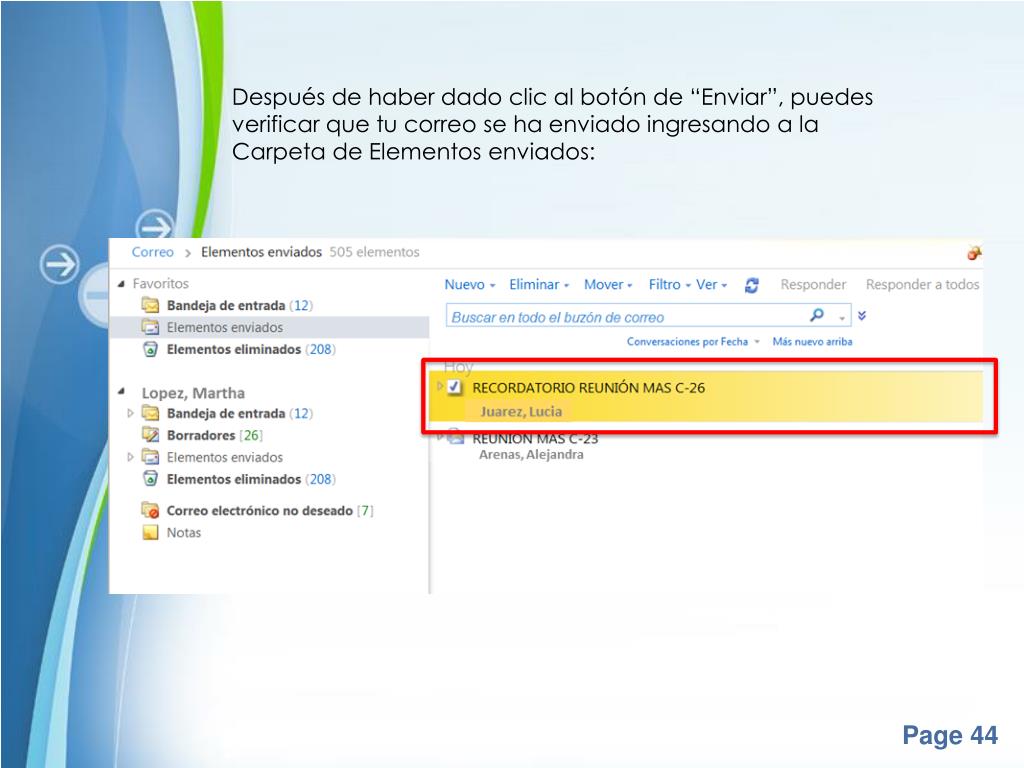The image size is (1024, 768).
Task: Click the Elementos enviados folder icon in Favoritos
Action: point(150,327)
